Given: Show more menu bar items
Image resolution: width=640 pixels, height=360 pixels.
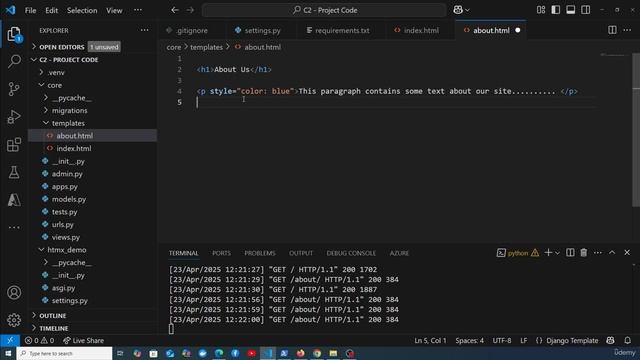Looking at the screenshot, I should pyautogui.click(x=138, y=10).
